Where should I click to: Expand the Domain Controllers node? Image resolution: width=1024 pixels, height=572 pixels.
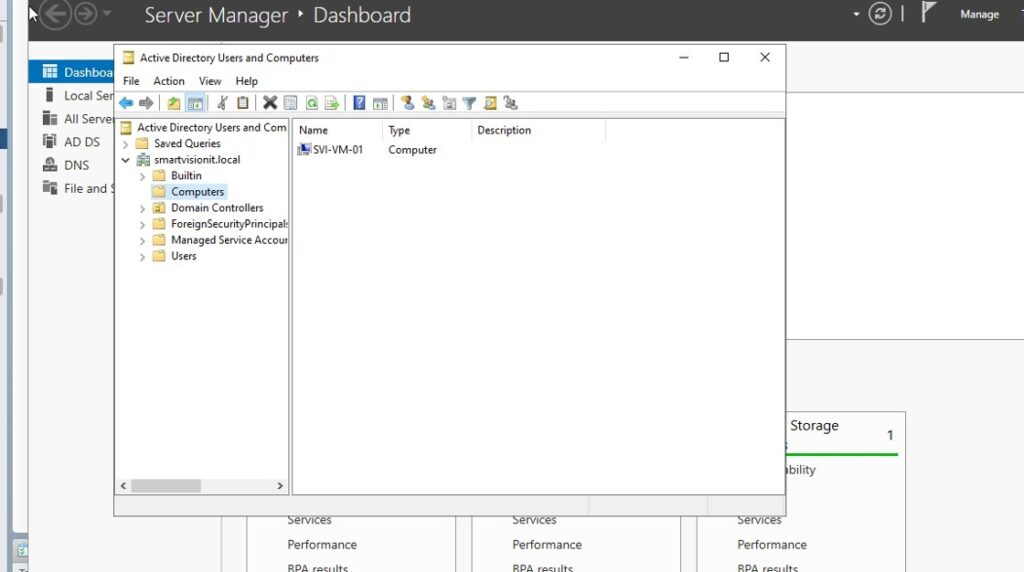pos(142,209)
